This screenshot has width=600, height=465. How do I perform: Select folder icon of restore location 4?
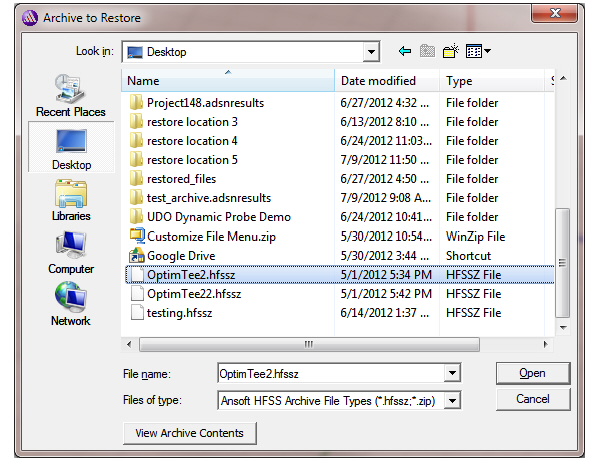tap(136, 141)
